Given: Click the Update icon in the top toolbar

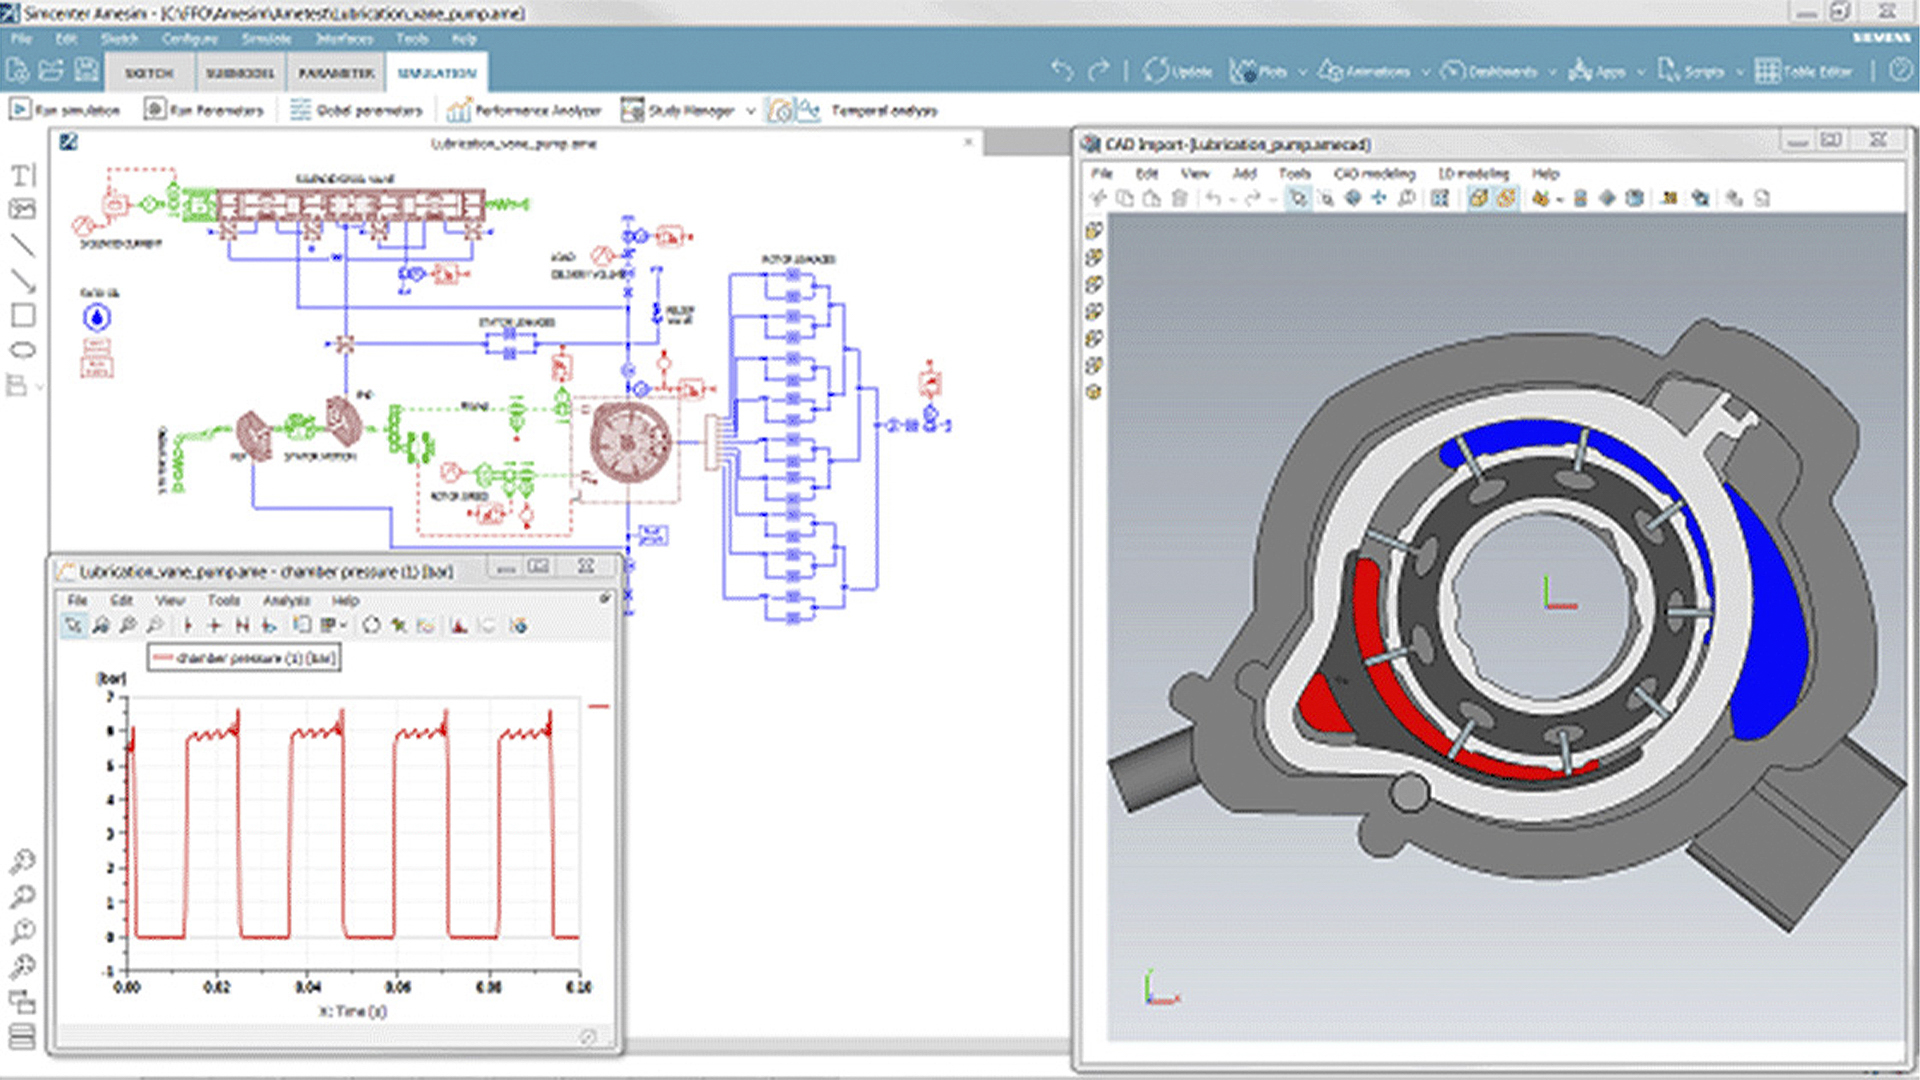Looking at the screenshot, I should [1157, 72].
